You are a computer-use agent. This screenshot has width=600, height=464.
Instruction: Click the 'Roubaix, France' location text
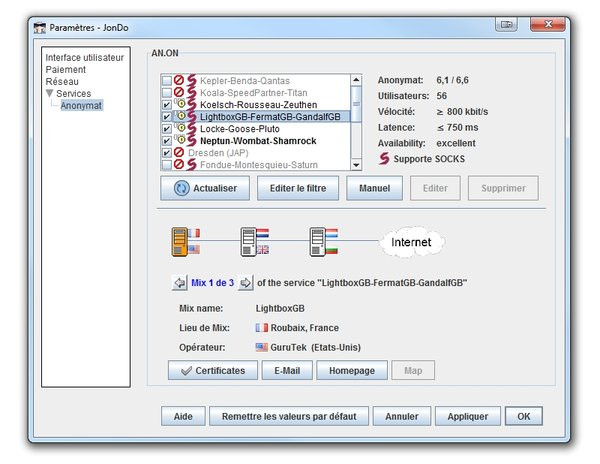tap(305, 328)
